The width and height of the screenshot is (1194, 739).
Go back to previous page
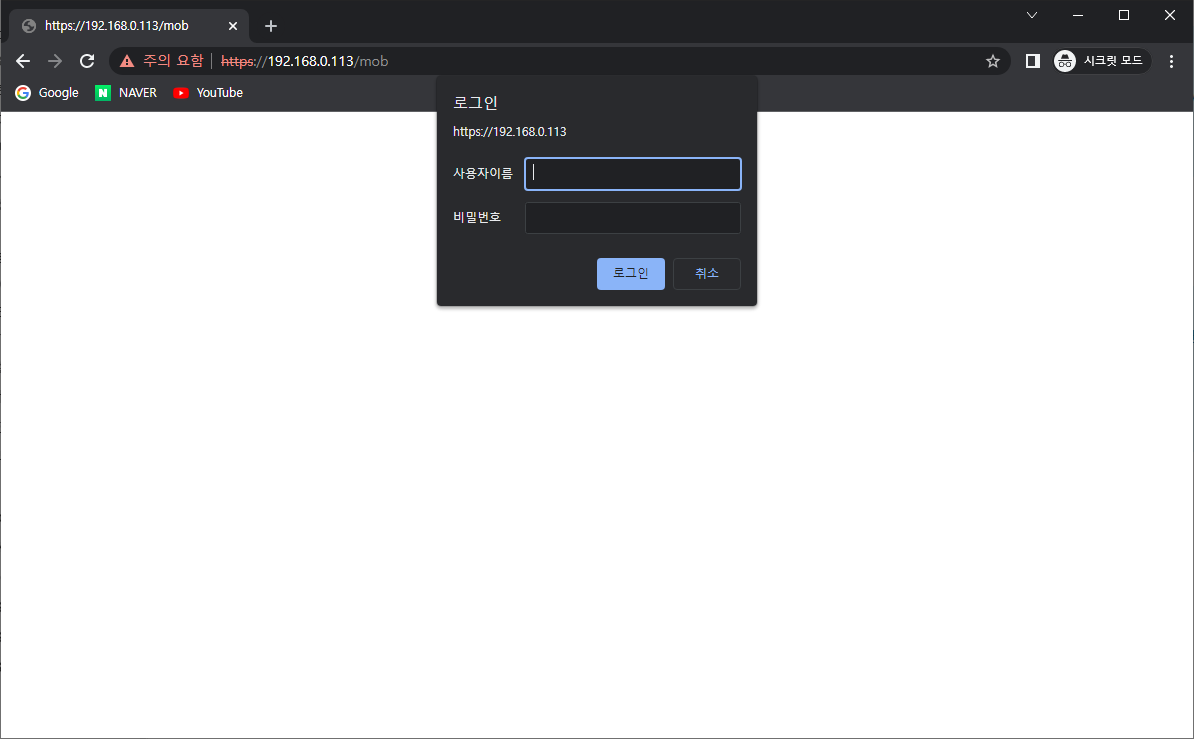23,61
